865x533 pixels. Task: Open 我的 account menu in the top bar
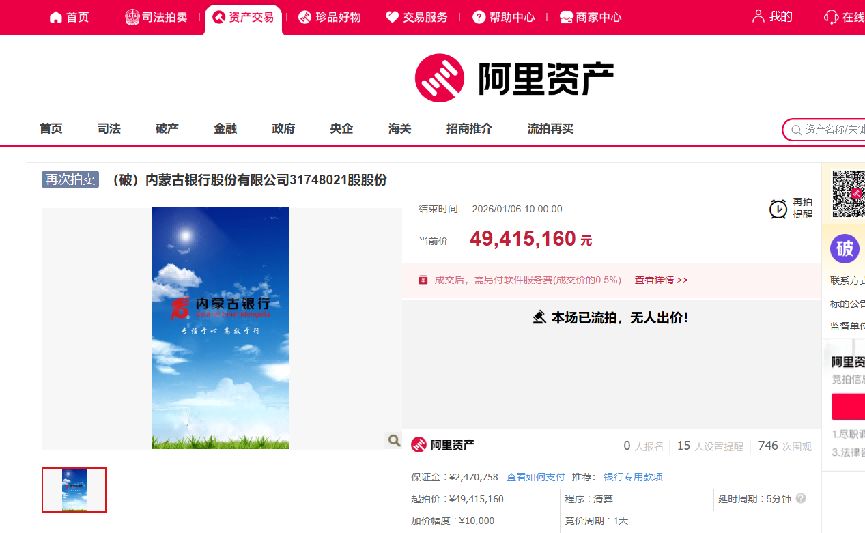772,17
